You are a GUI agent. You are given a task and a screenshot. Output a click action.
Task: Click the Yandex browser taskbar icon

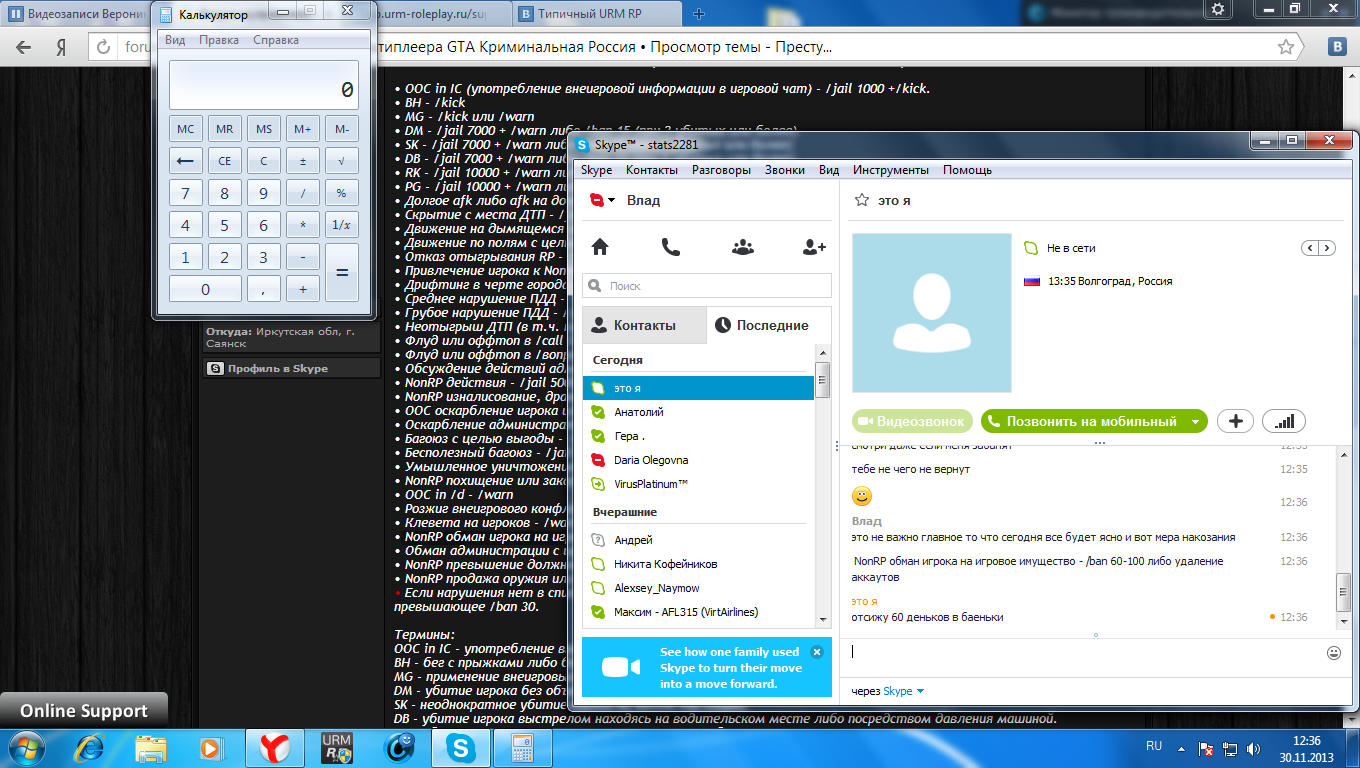point(274,747)
